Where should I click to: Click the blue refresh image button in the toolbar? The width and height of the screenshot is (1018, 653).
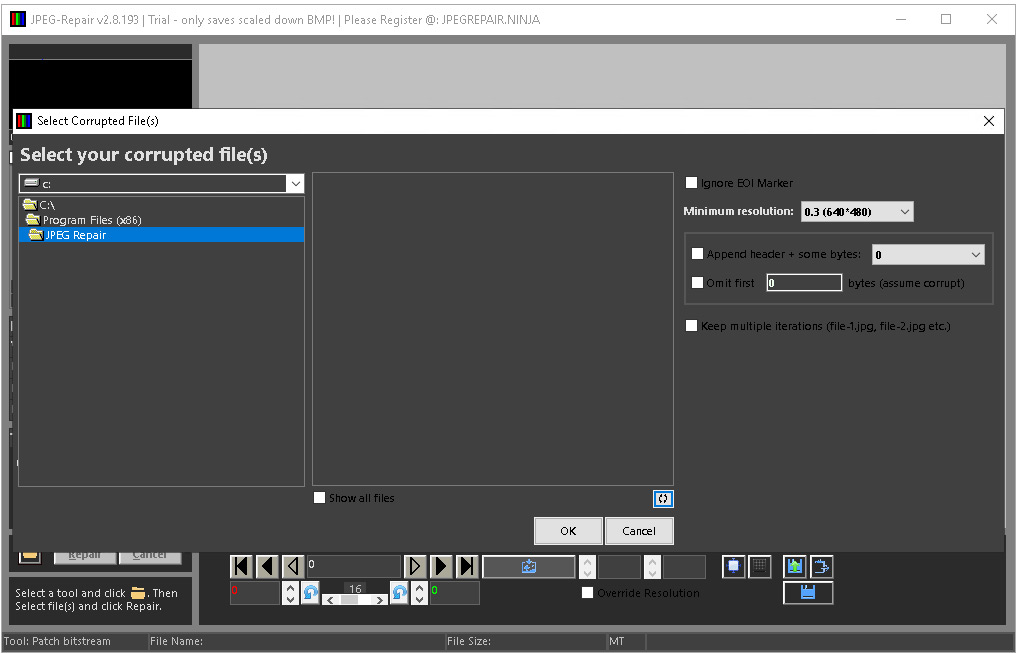point(528,567)
